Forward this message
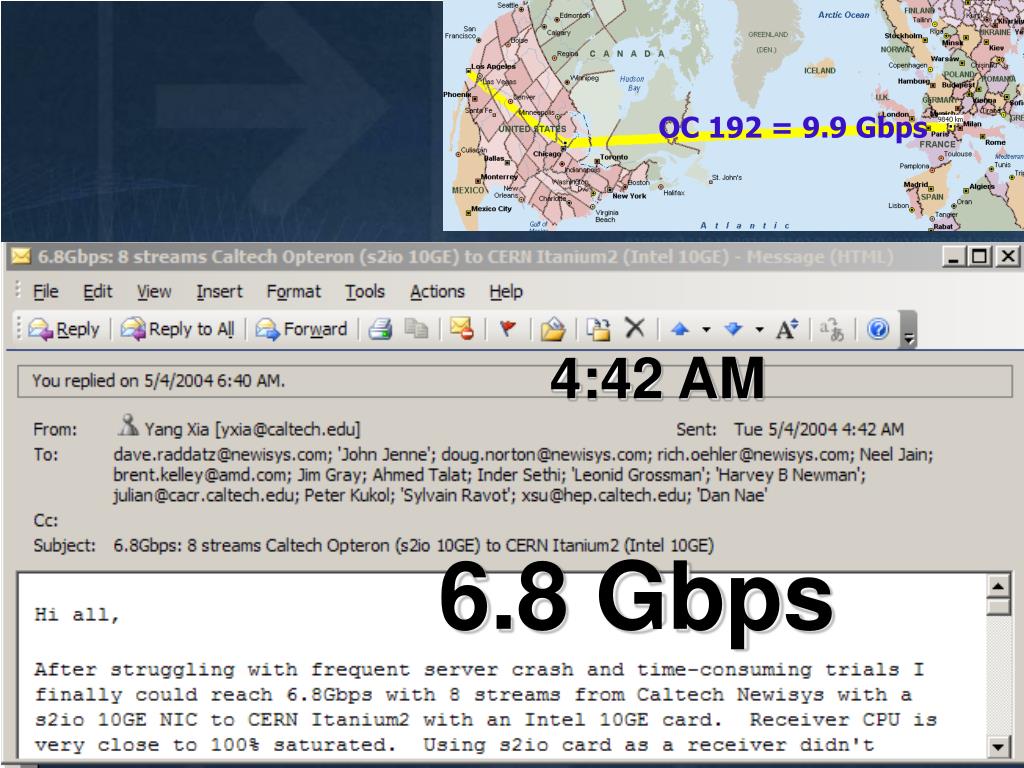This screenshot has width=1024, height=768. pos(301,329)
